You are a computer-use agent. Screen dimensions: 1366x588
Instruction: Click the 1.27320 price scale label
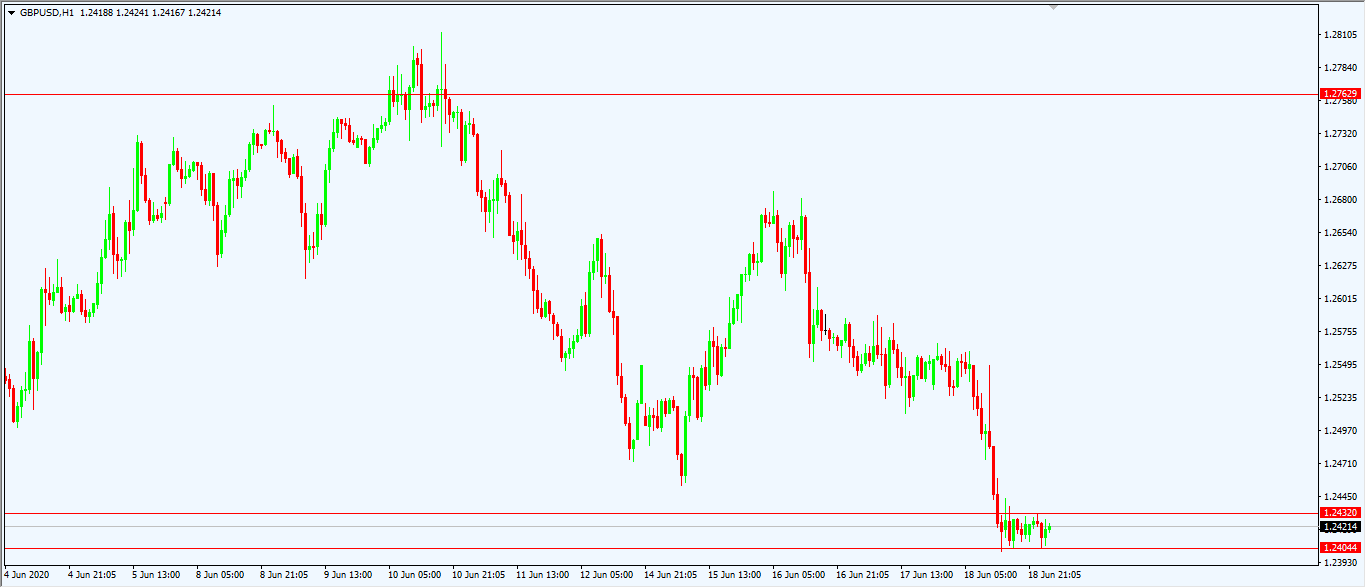click(x=1340, y=134)
